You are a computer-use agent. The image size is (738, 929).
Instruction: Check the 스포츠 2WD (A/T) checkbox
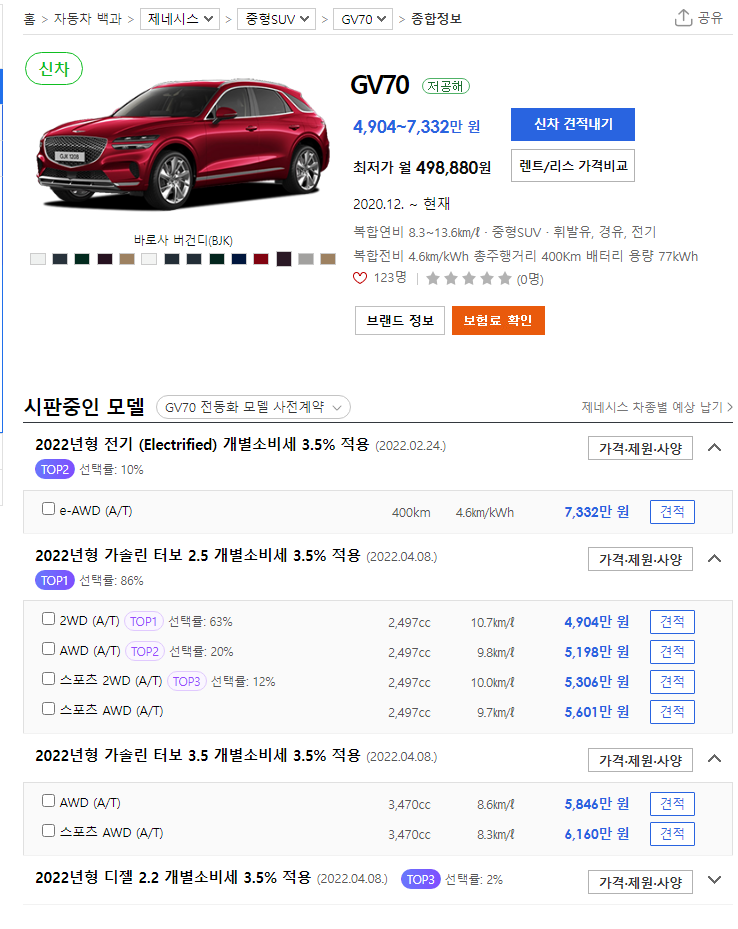49,679
